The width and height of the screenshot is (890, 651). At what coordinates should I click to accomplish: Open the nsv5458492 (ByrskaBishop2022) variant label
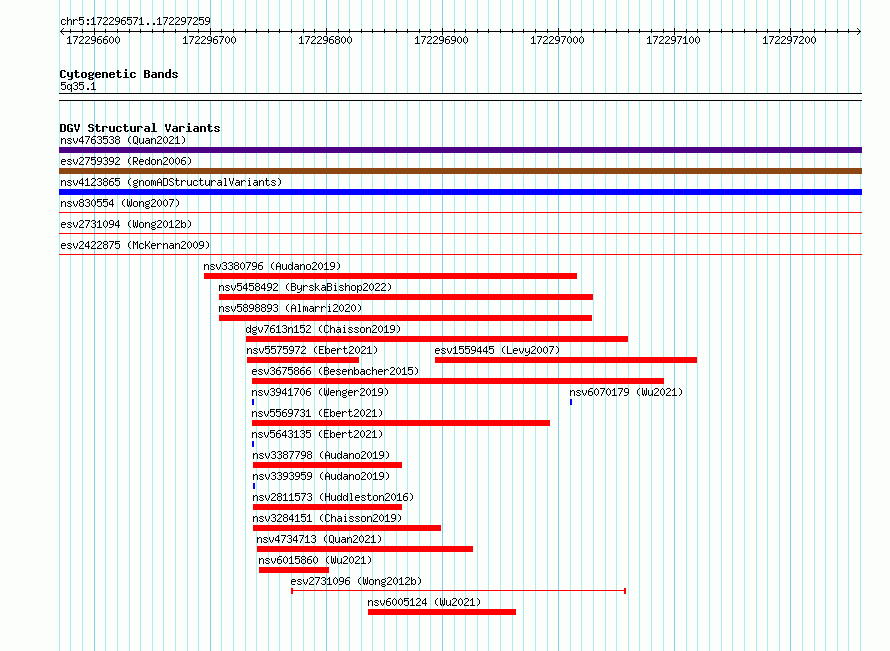point(305,287)
